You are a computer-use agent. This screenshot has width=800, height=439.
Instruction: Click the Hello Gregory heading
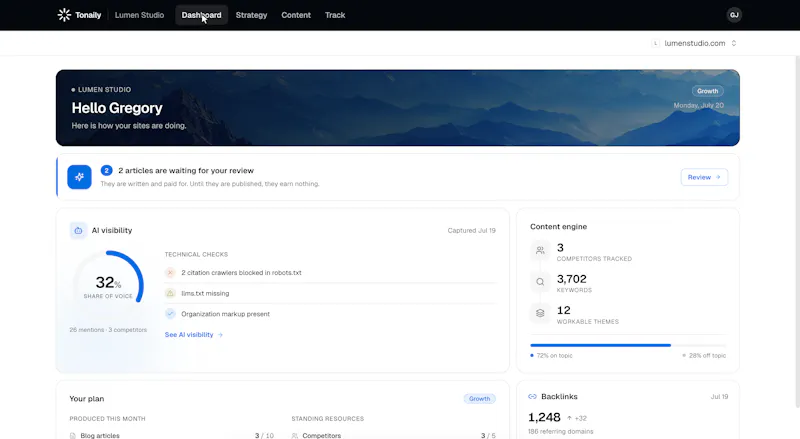click(117, 108)
